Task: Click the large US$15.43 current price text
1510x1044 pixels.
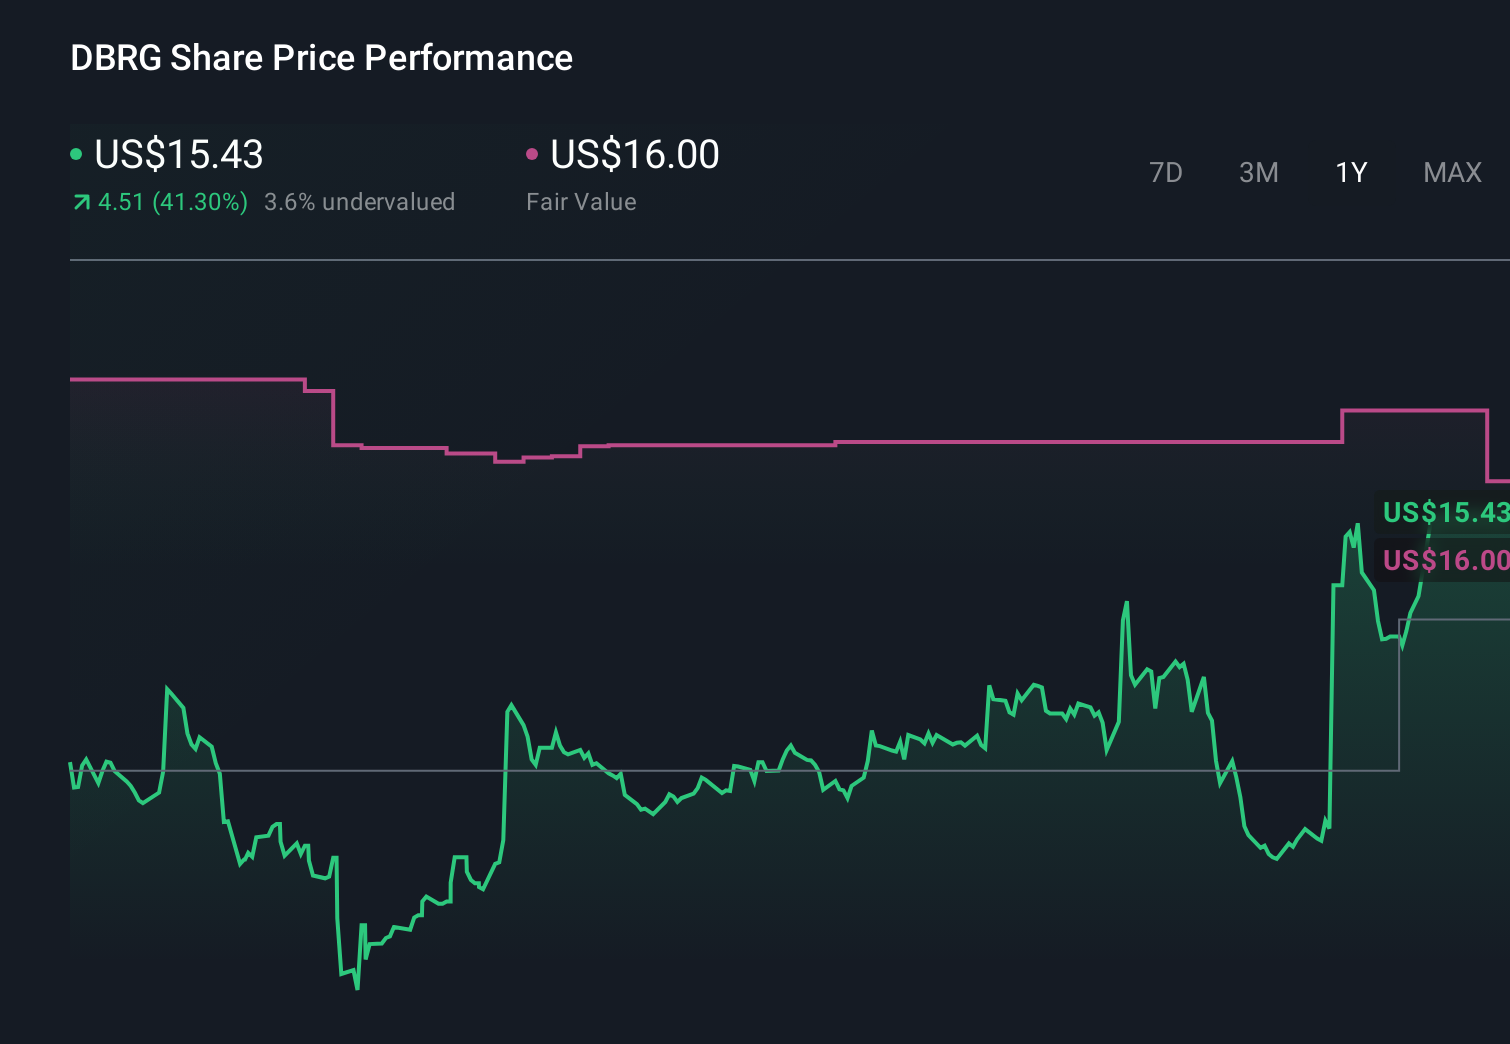Action: pyautogui.click(x=178, y=154)
